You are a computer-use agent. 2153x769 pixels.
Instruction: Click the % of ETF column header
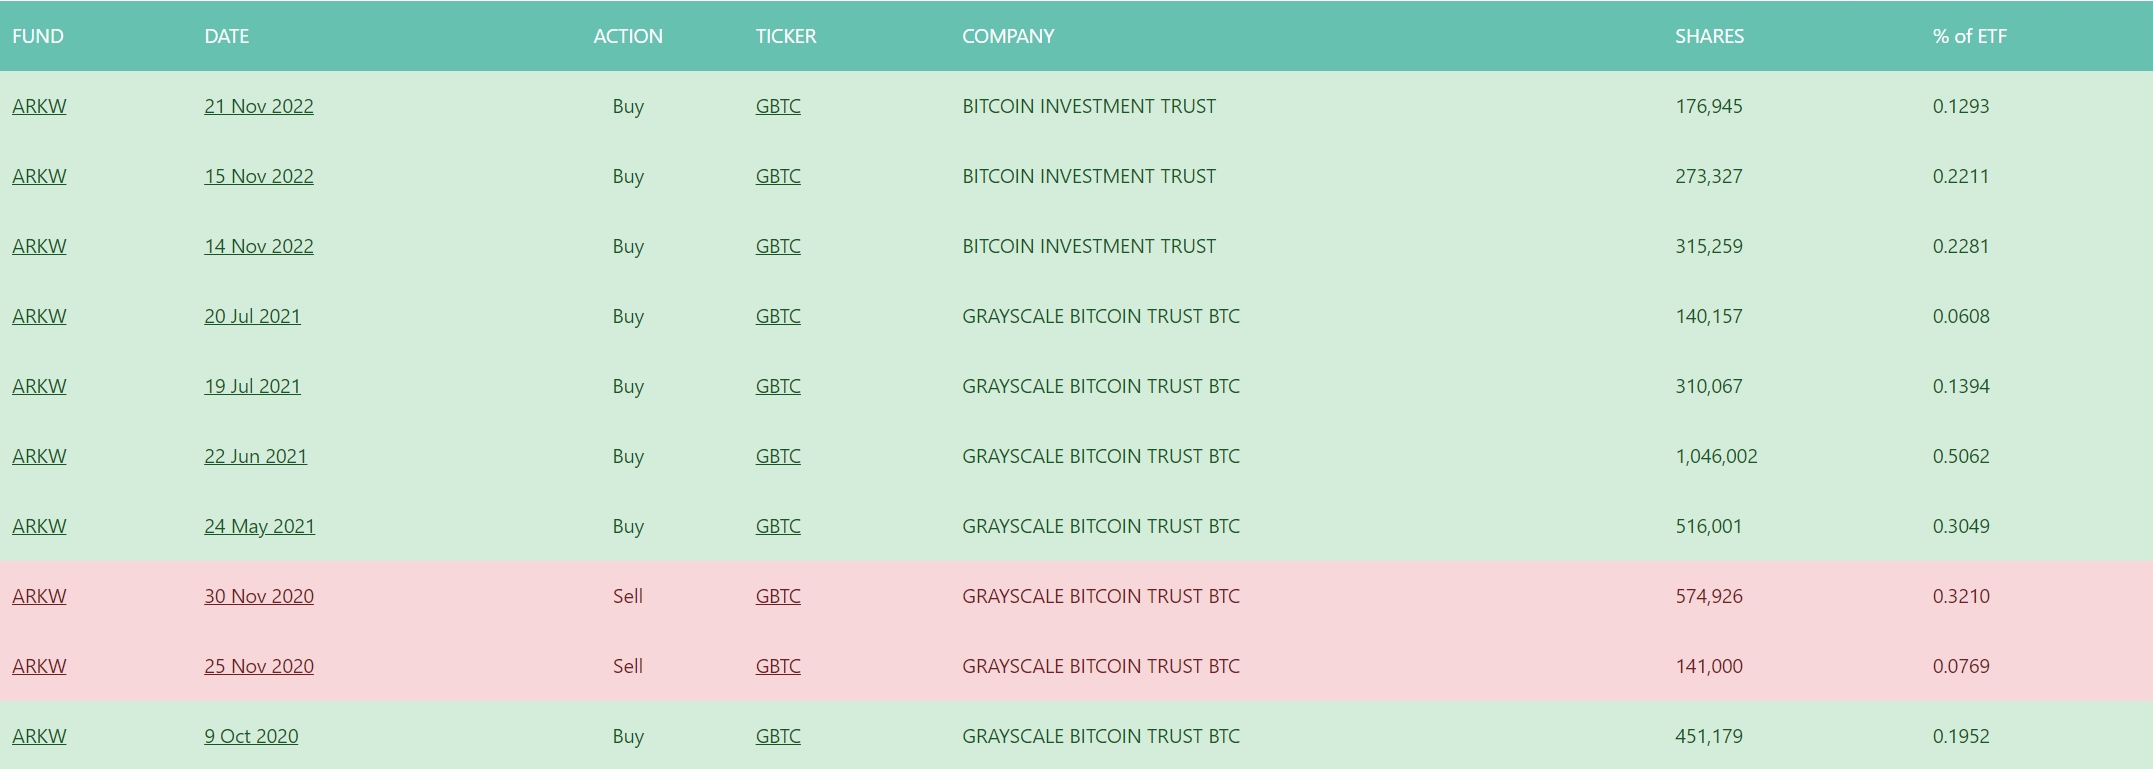pos(1969,36)
